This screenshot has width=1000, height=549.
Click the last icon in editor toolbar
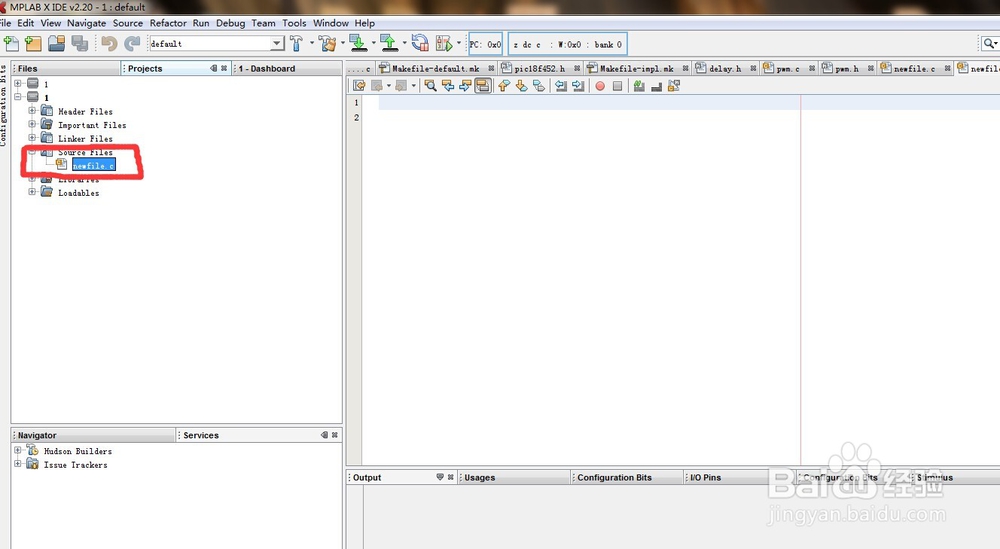pos(673,85)
